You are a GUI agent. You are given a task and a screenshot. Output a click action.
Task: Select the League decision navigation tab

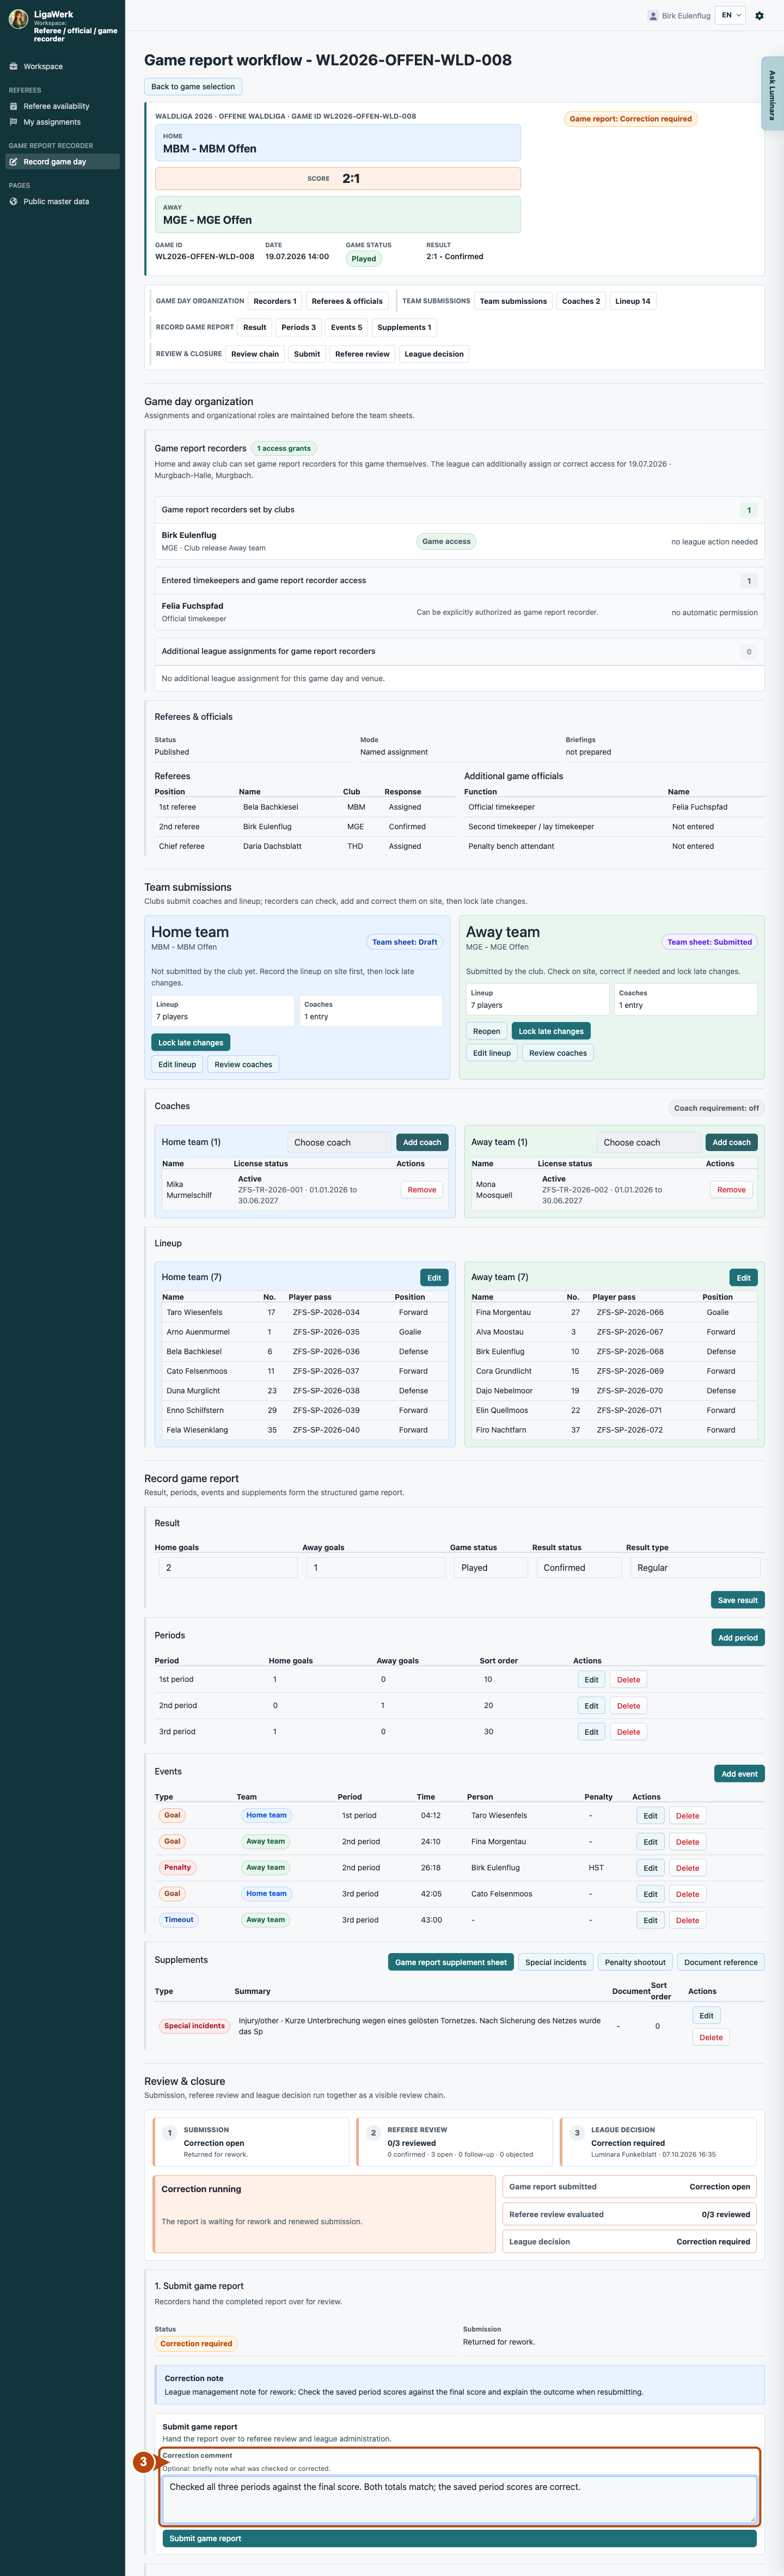tap(434, 354)
